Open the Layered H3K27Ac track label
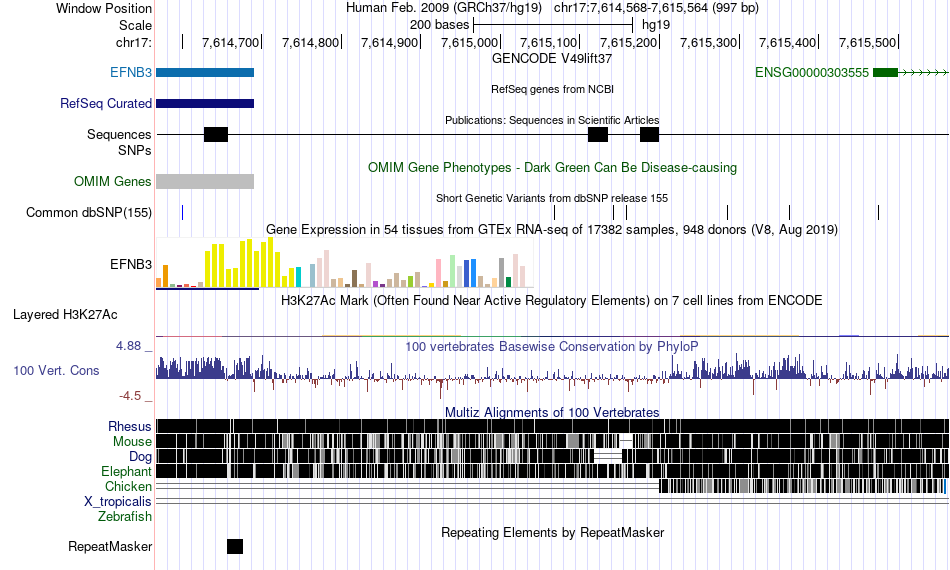This screenshot has height=570, width=950. click(65, 315)
